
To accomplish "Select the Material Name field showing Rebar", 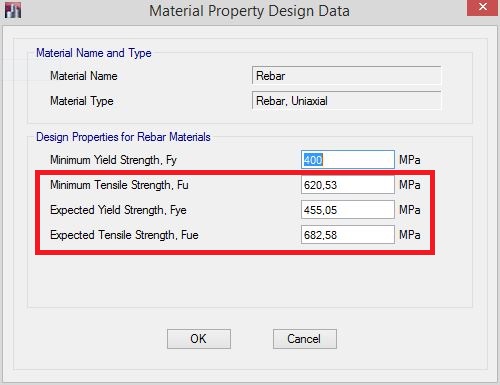I will tap(346, 76).
